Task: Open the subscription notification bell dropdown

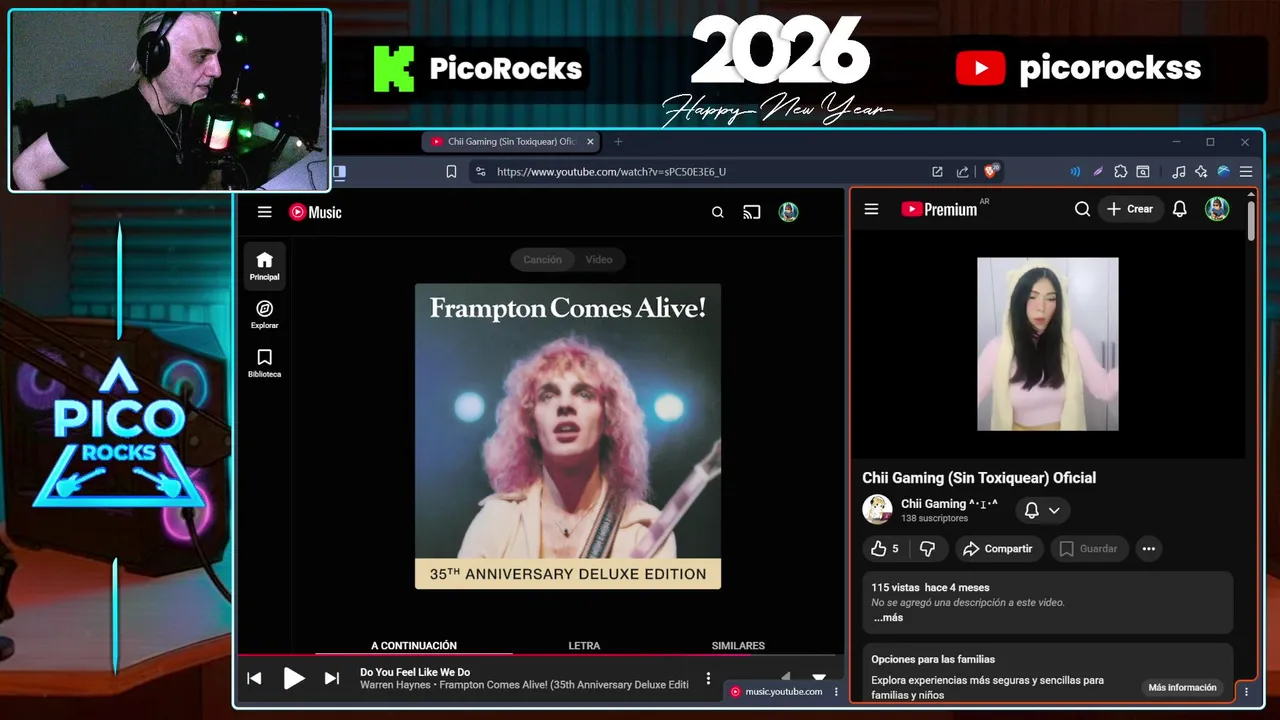Action: pos(1042,510)
